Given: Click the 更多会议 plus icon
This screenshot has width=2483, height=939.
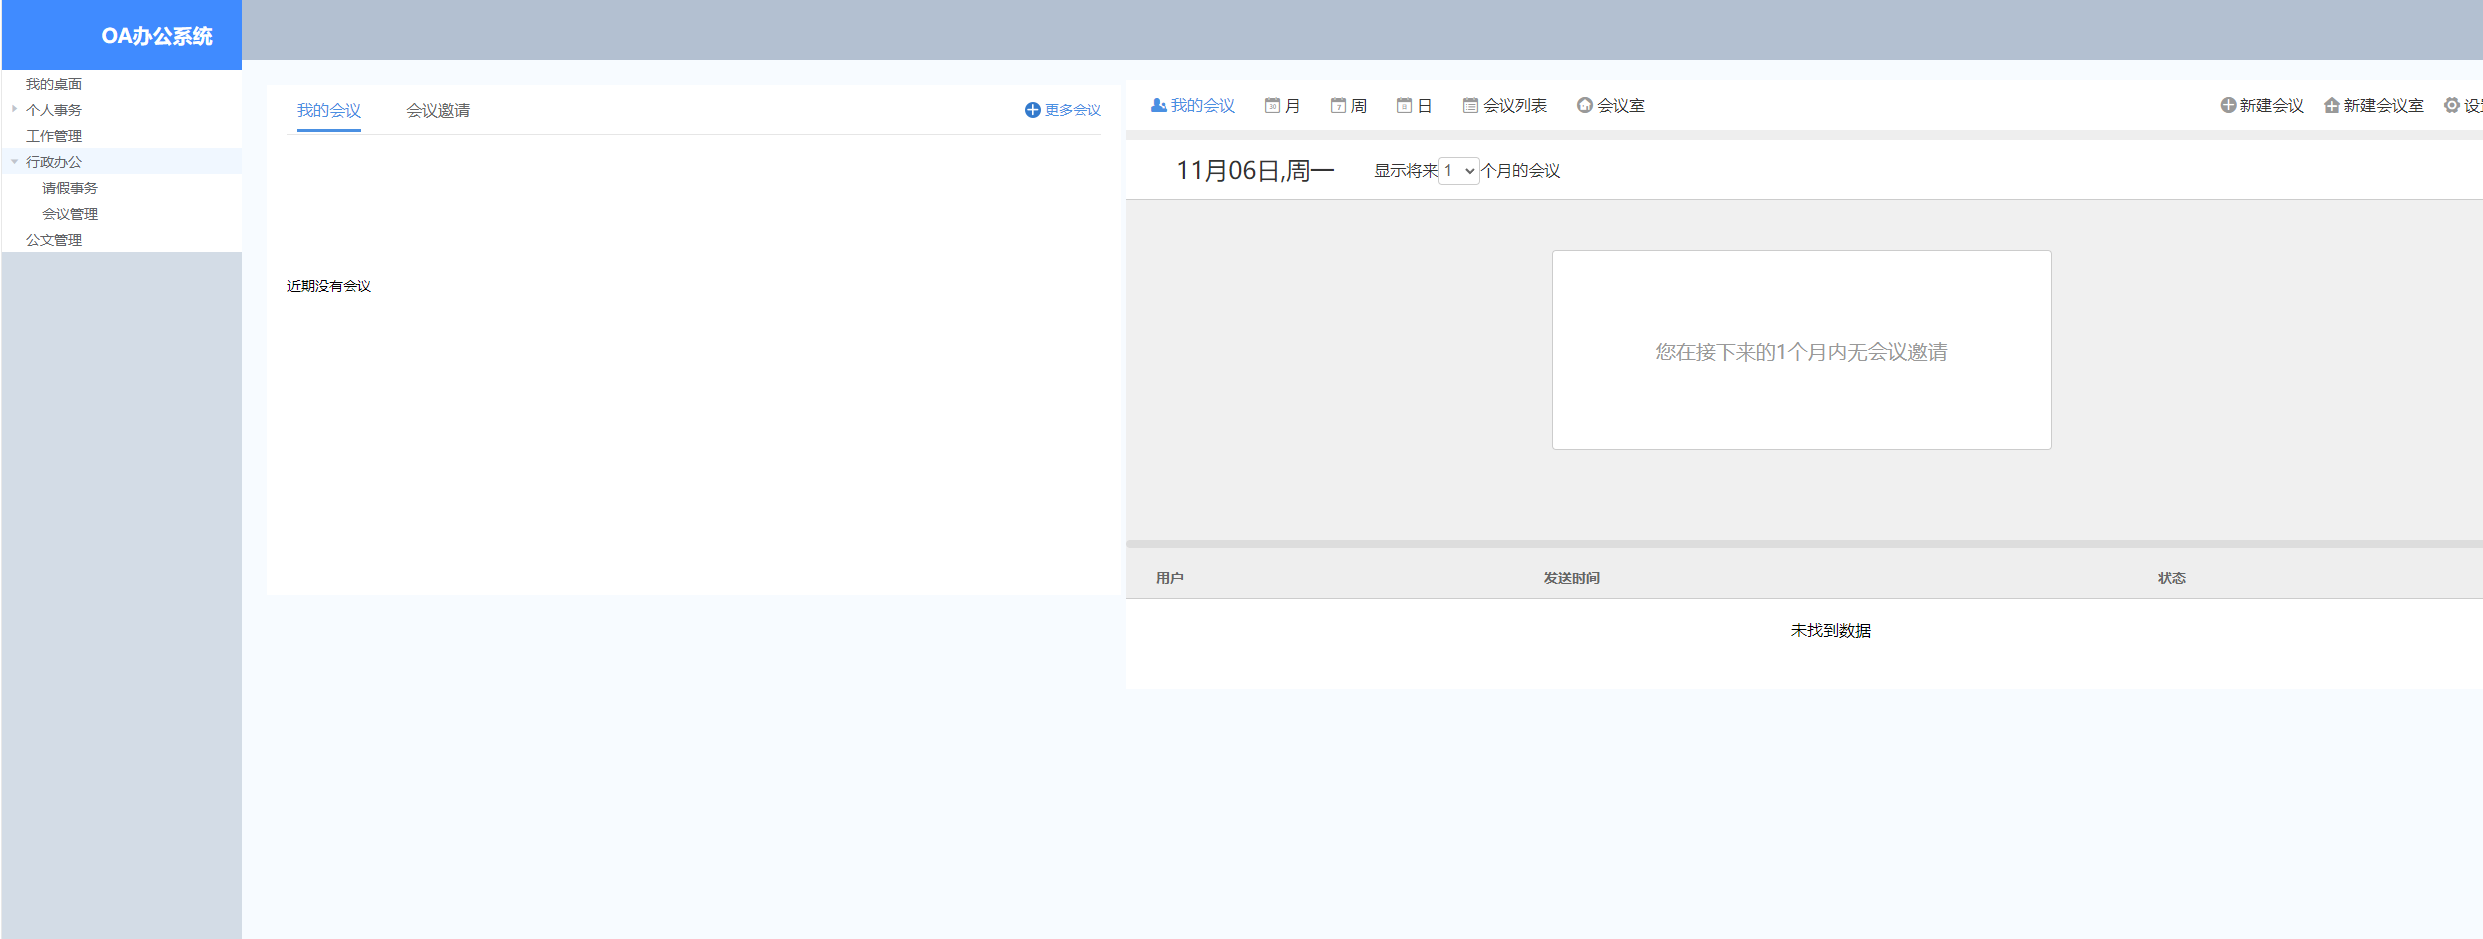Looking at the screenshot, I should click(1031, 110).
